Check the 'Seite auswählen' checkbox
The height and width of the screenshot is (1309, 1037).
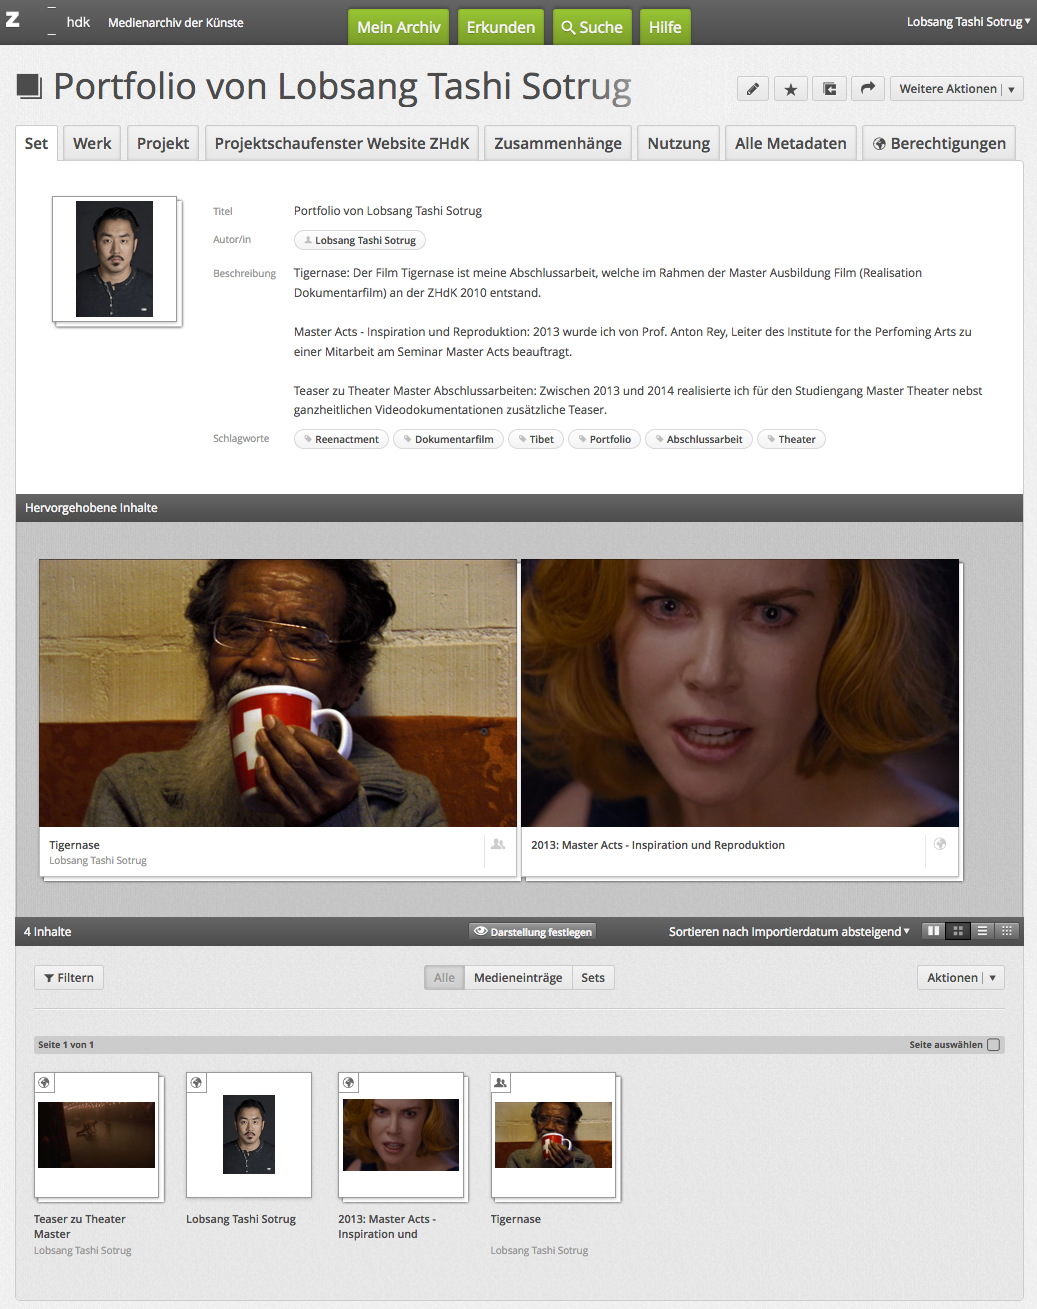pos(993,1045)
